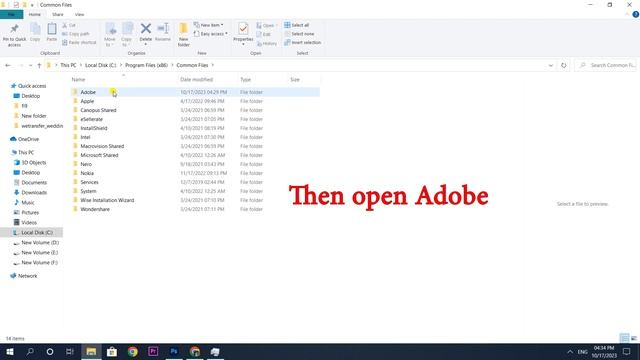Select the Wondershare folder
Screen dimensions: 640x360
pyautogui.click(x=95, y=209)
